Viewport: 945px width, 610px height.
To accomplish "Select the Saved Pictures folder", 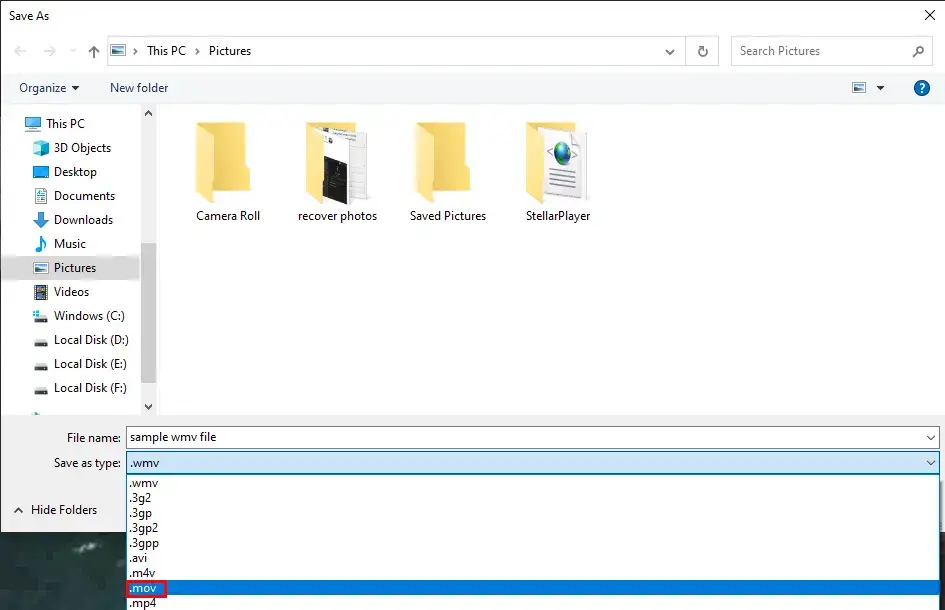I will 447,172.
